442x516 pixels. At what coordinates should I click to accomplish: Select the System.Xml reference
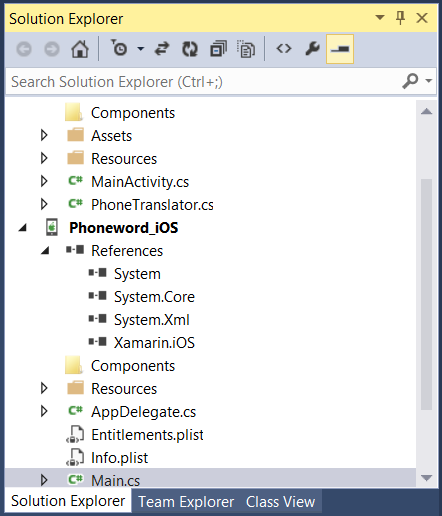tap(152, 320)
